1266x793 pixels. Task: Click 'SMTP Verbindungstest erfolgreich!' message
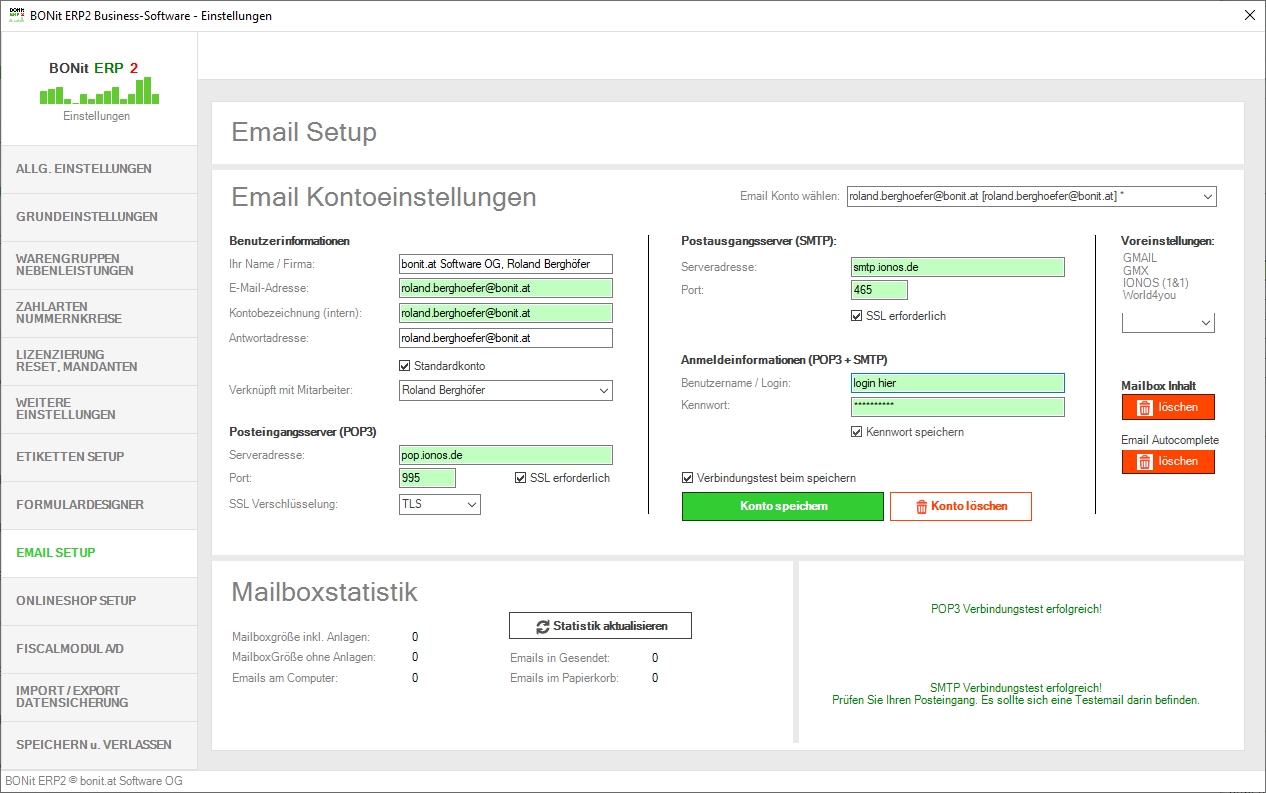point(1016,688)
